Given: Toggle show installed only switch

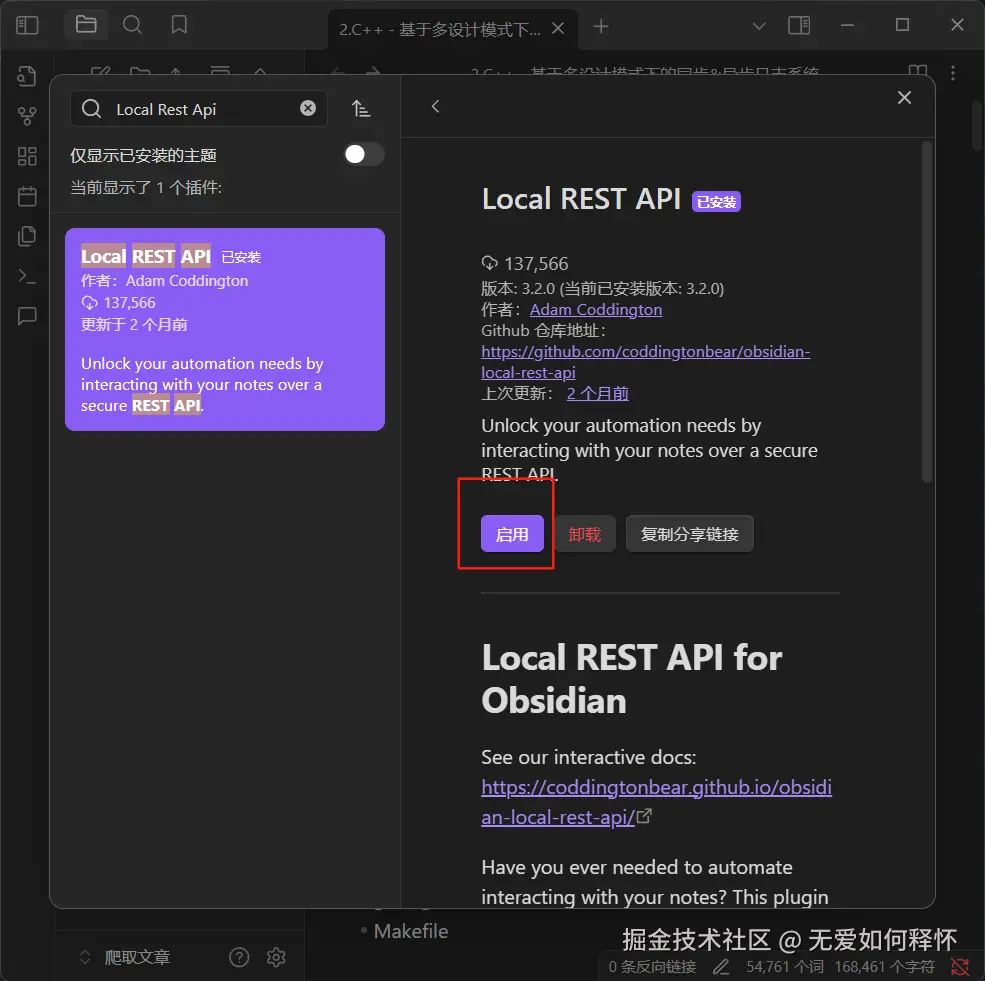Looking at the screenshot, I should click(x=363, y=154).
